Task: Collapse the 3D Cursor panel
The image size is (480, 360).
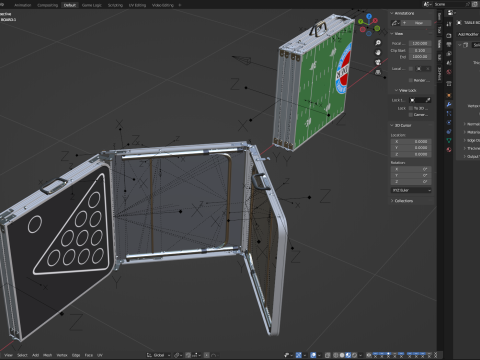Action: coord(401,125)
